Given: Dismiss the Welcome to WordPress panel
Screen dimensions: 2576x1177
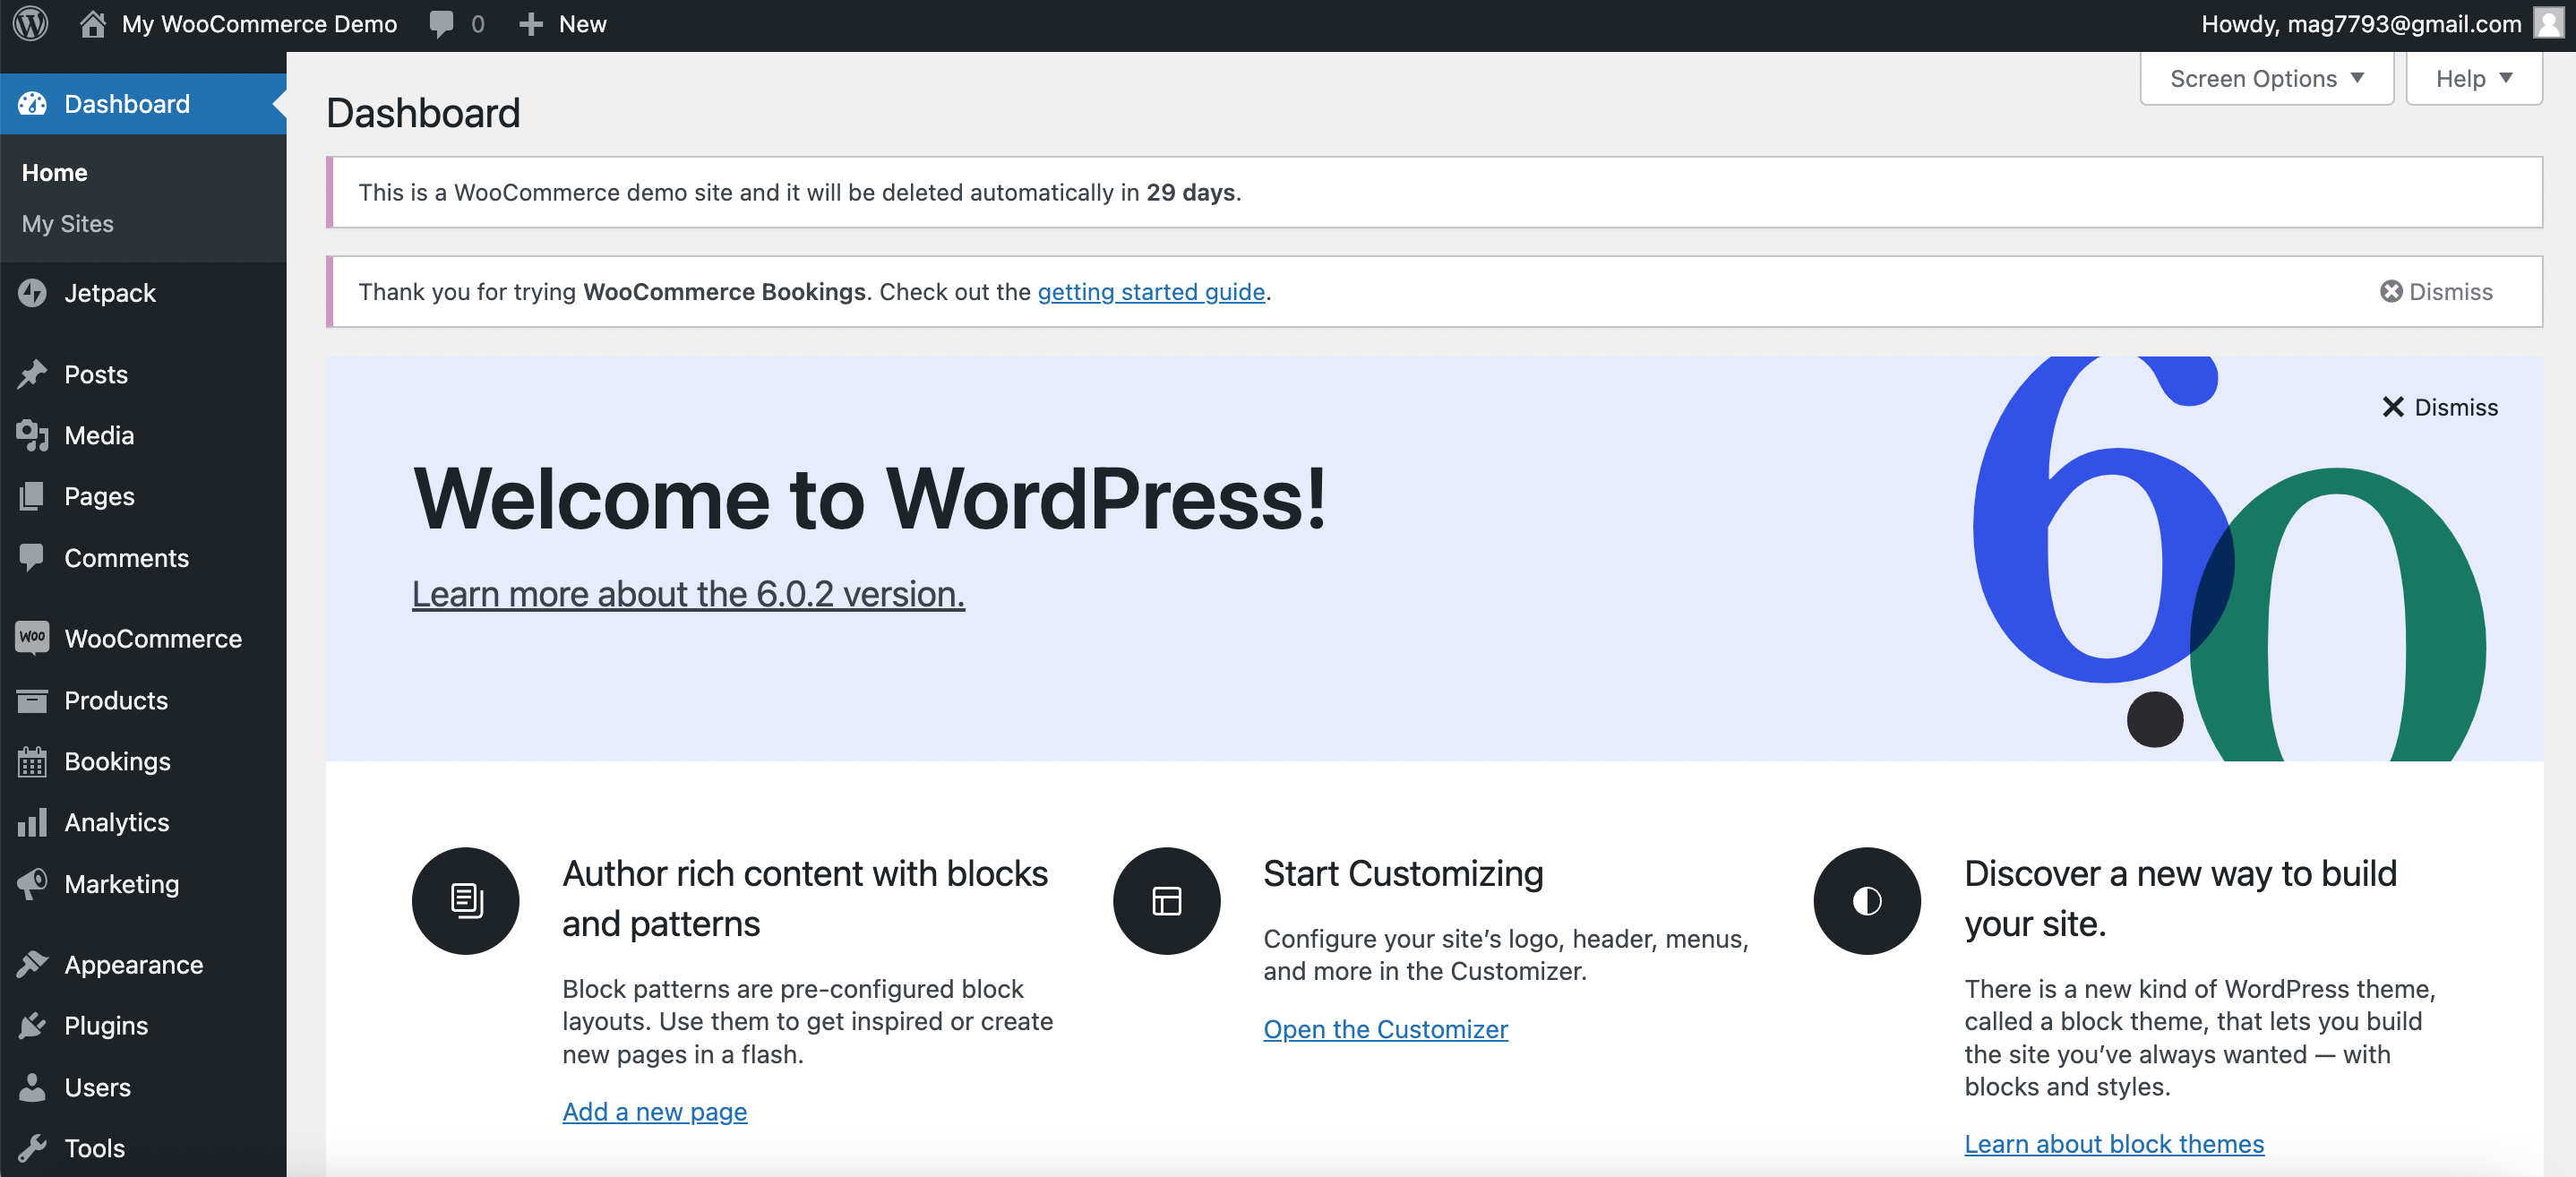Looking at the screenshot, I should click(2439, 407).
